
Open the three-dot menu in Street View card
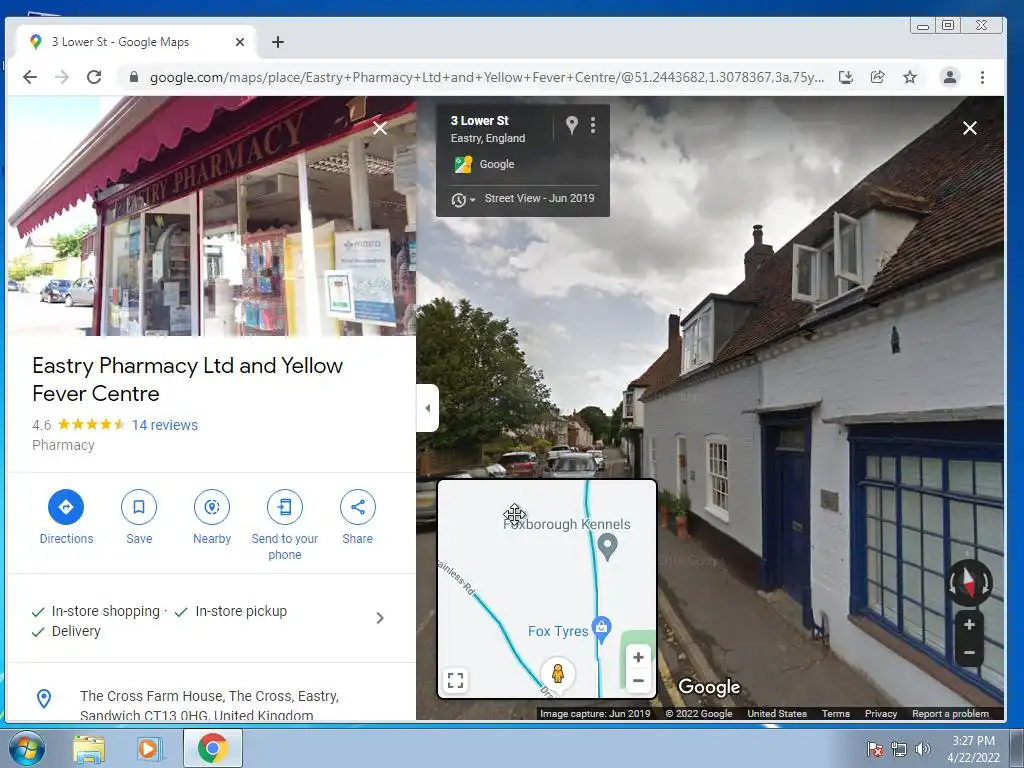point(593,125)
